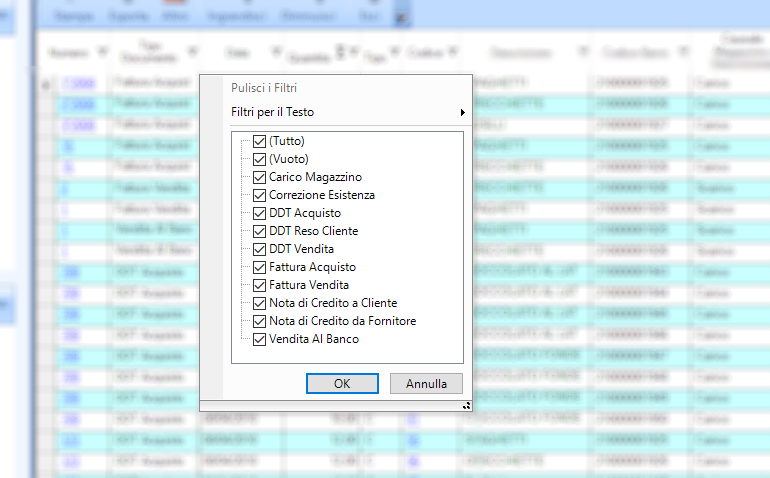This screenshot has width=770, height=478.
Task: Uncheck the Vendita Al Banco filter option
Action: (x=260, y=339)
